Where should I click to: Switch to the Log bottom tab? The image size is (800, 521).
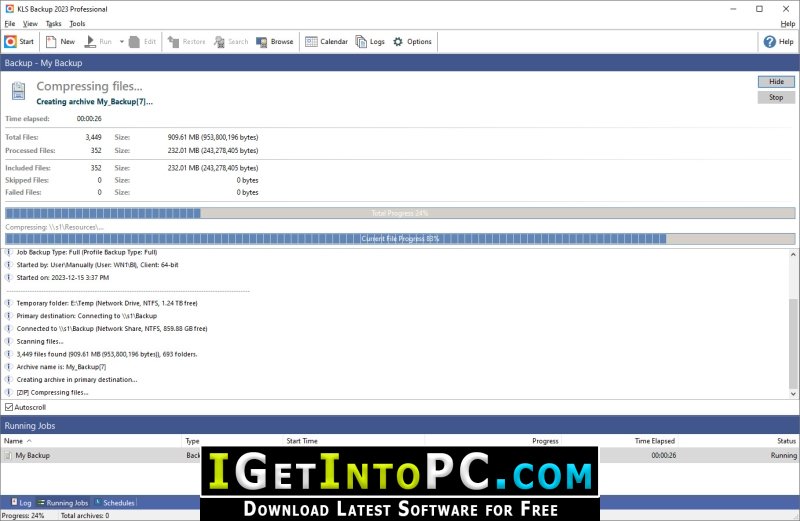(x=21, y=503)
